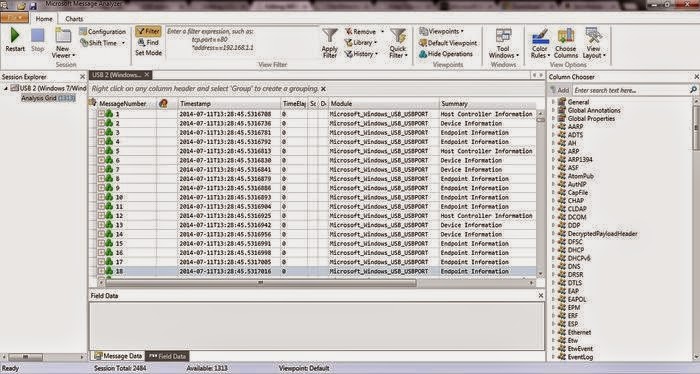
Task: Open the Configuration option
Action: pos(102,32)
